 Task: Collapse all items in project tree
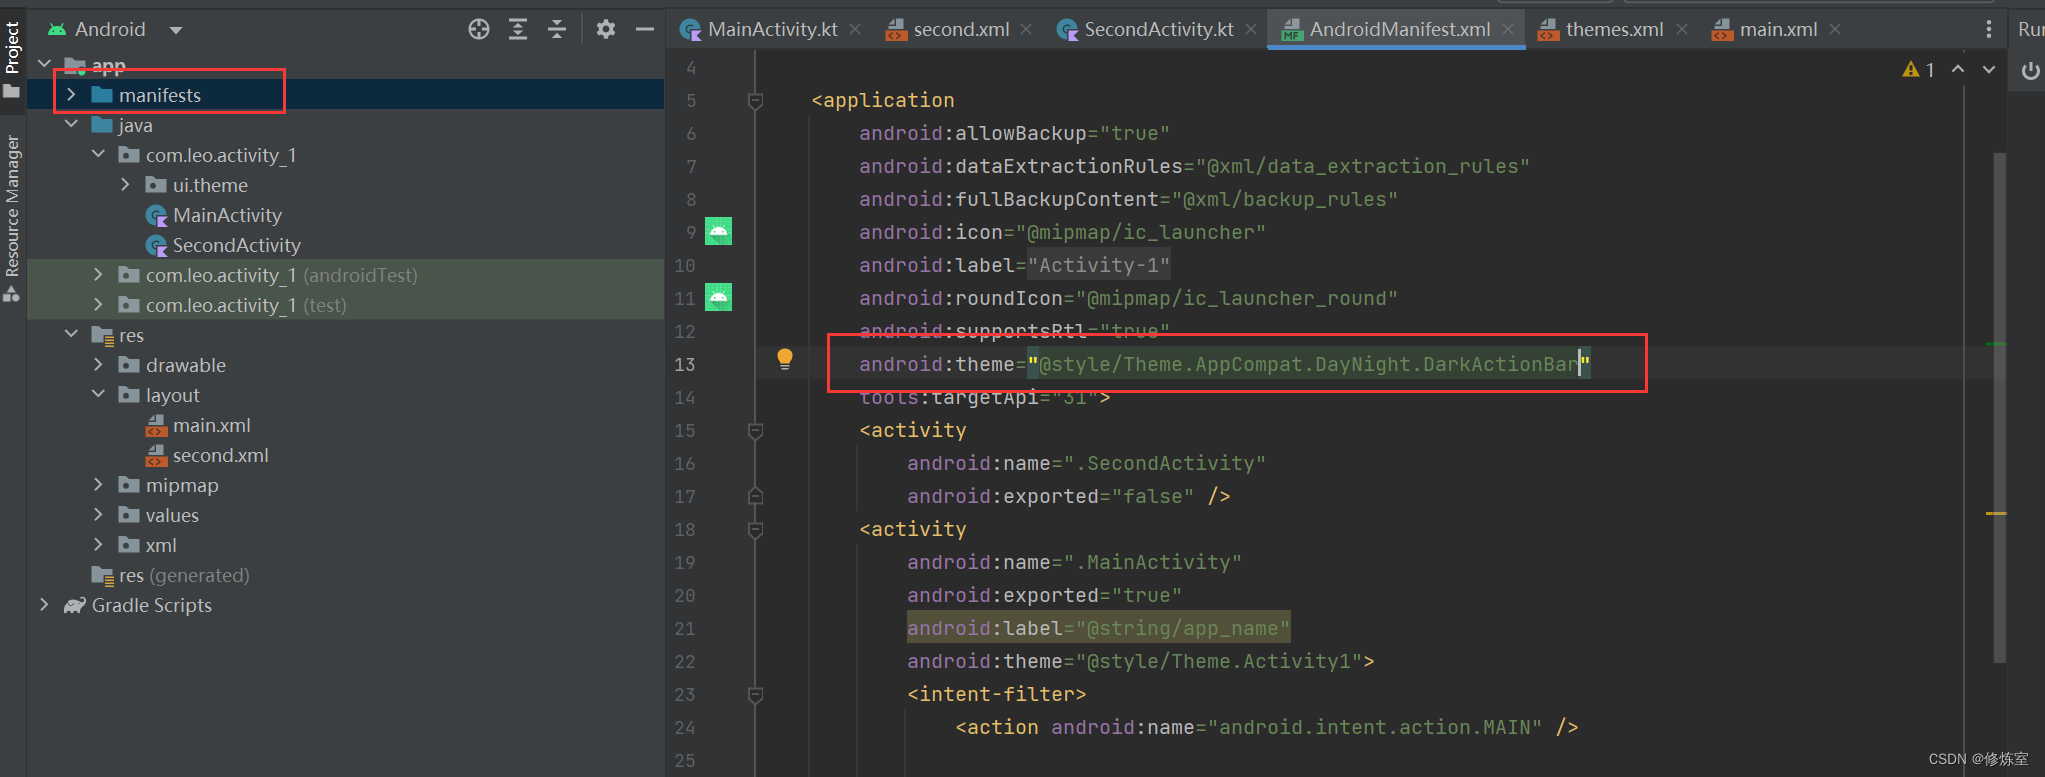(x=557, y=29)
